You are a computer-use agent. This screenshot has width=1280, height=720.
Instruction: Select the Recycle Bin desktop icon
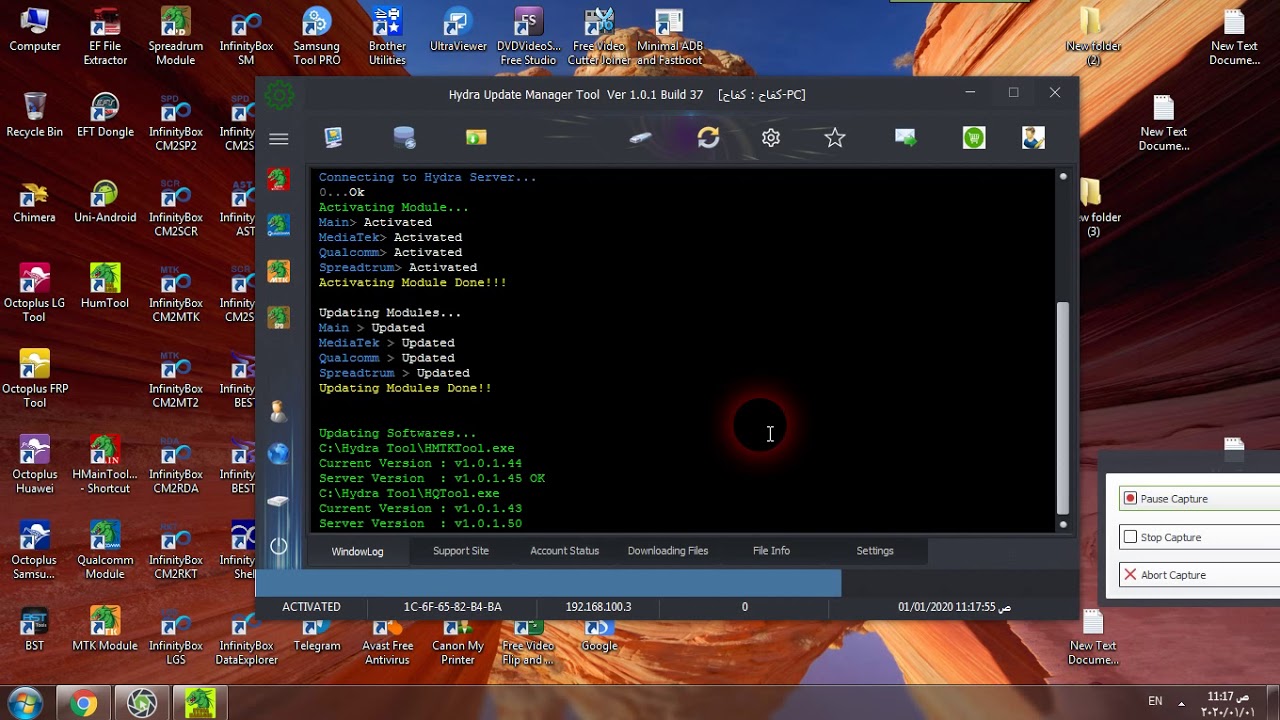(x=35, y=115)
